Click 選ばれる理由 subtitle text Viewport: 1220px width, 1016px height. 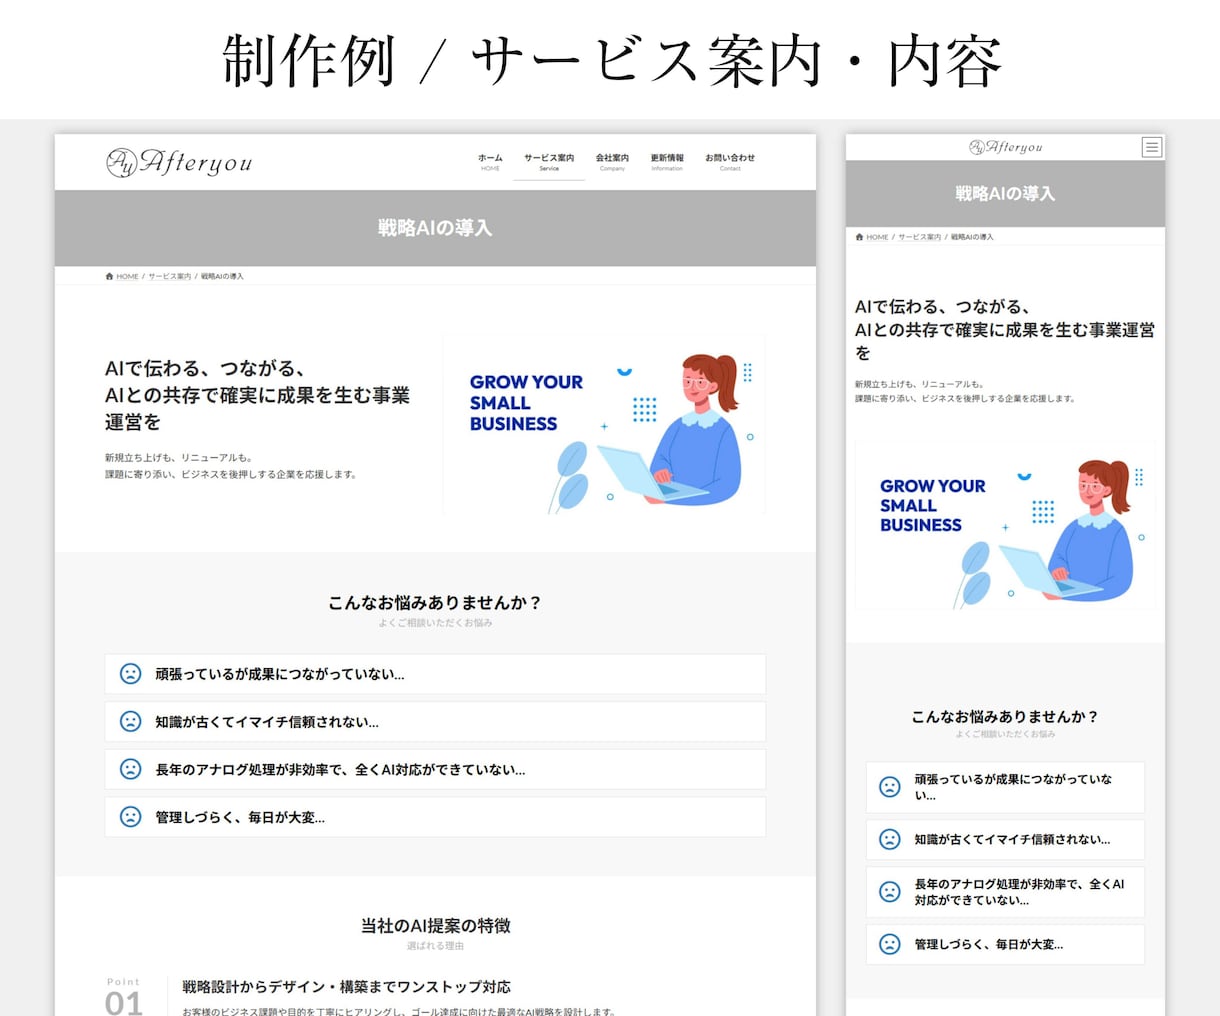tap(435, 946)
